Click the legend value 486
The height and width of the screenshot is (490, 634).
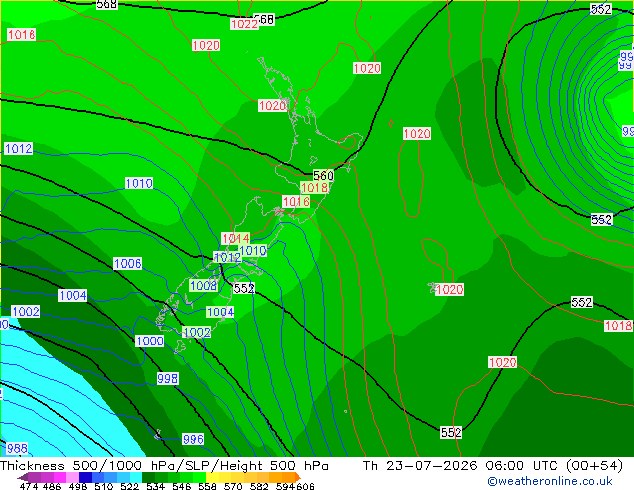pyautogui.click(x=51, y=486)
